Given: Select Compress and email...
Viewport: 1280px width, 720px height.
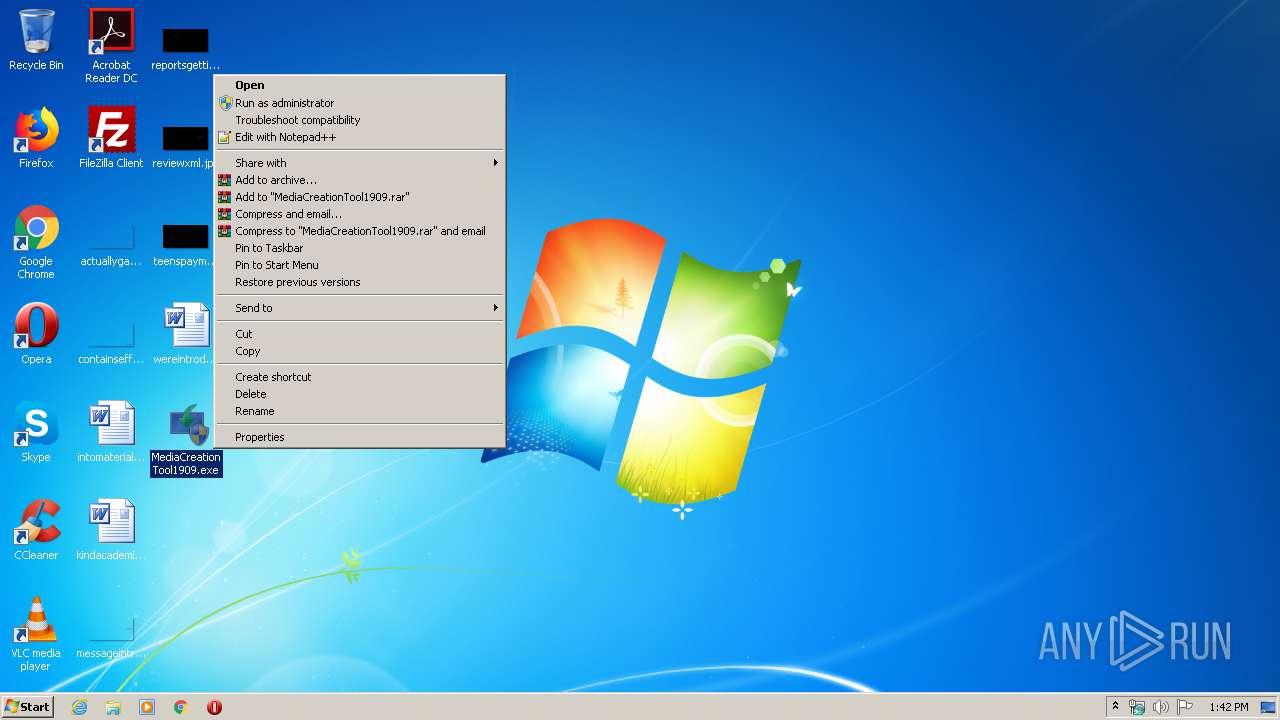Looking at the screenshot, I should (360, 214).
